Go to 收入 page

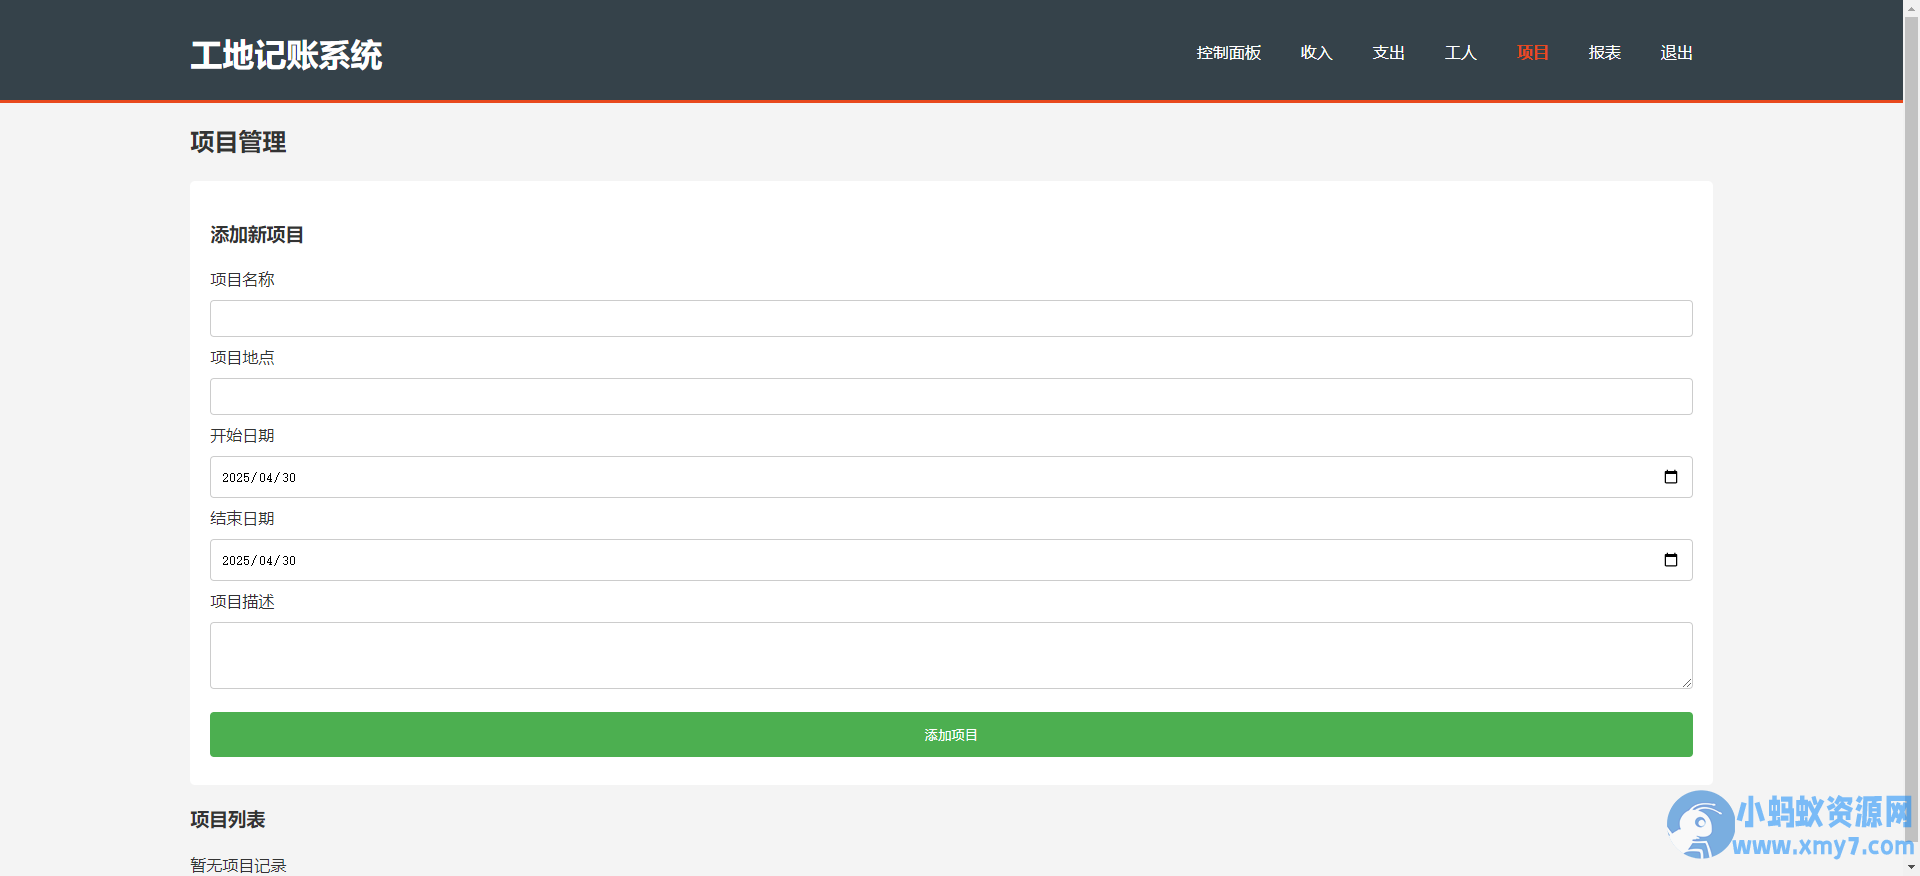tap(1317, 52)
